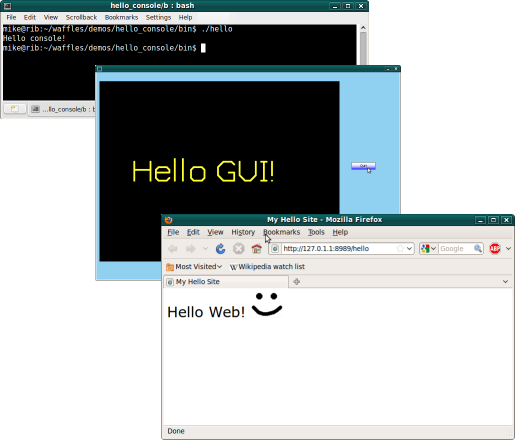Click the Firefox forward arrow
Screen dimensions: 515x440
point(191,249)
